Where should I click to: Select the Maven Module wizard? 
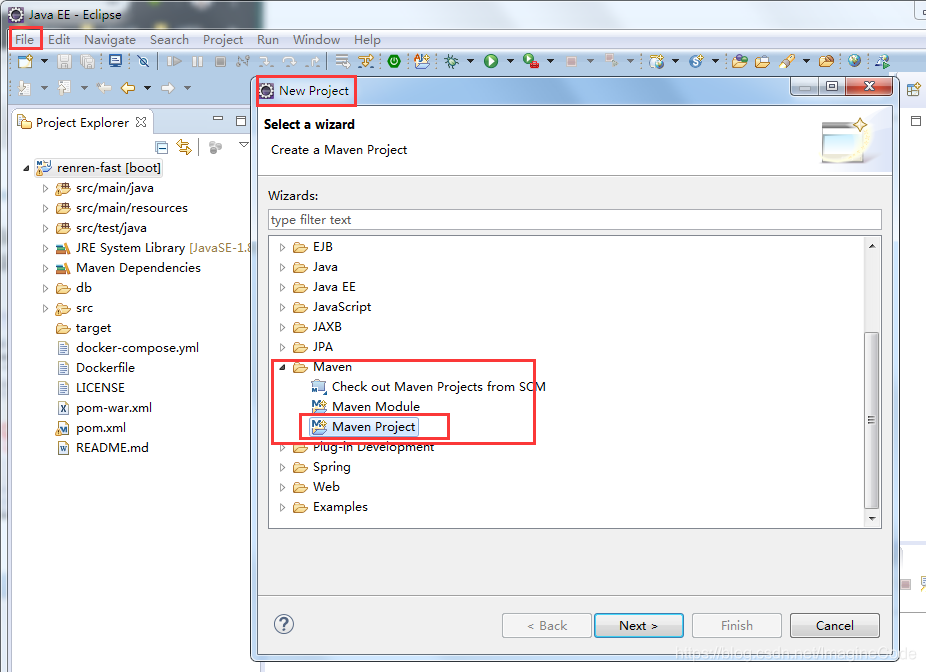click(x=366, y=406)
